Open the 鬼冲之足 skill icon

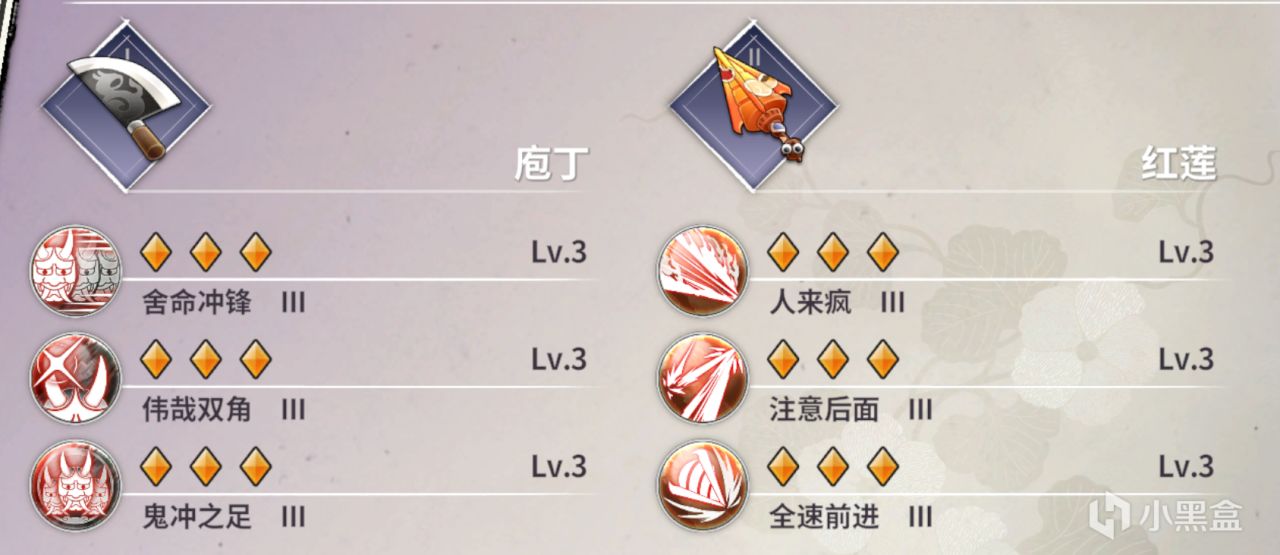click(76, 485)
